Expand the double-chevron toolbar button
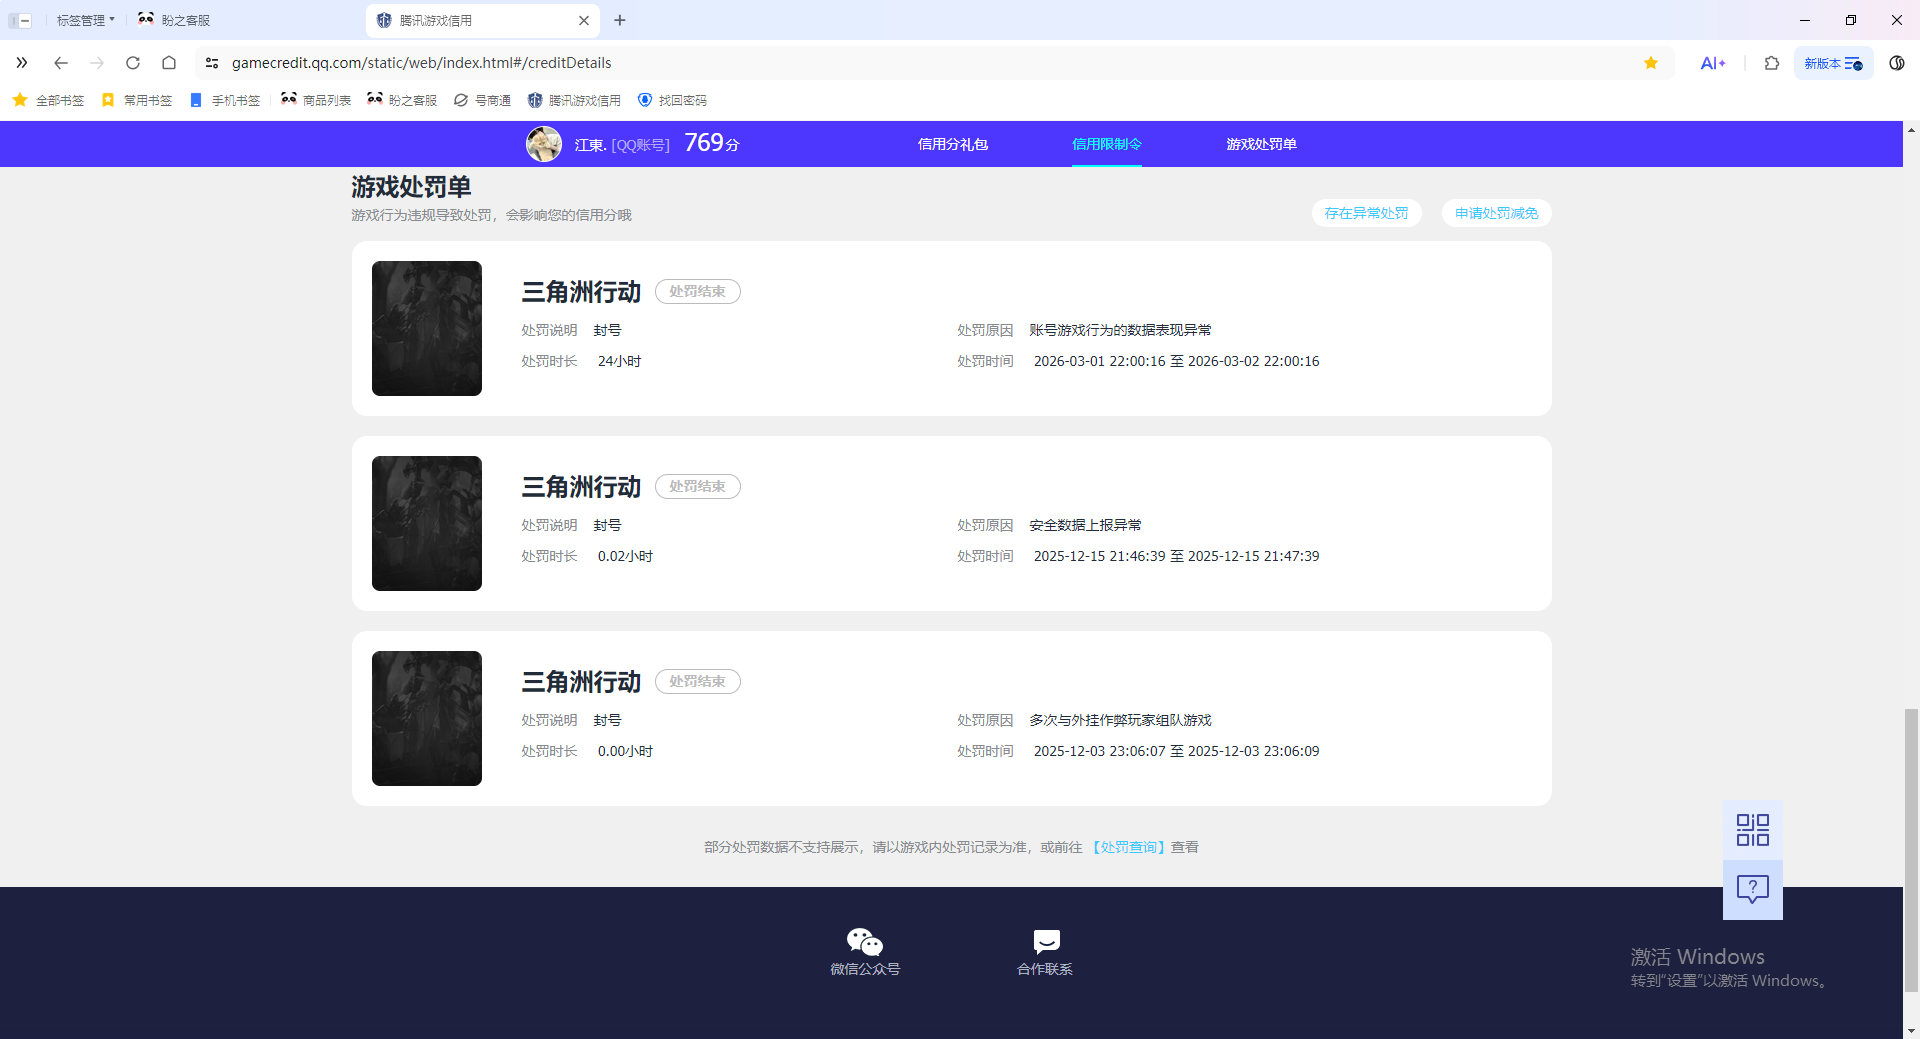Screen dimensions: 1920x1039 21,63
